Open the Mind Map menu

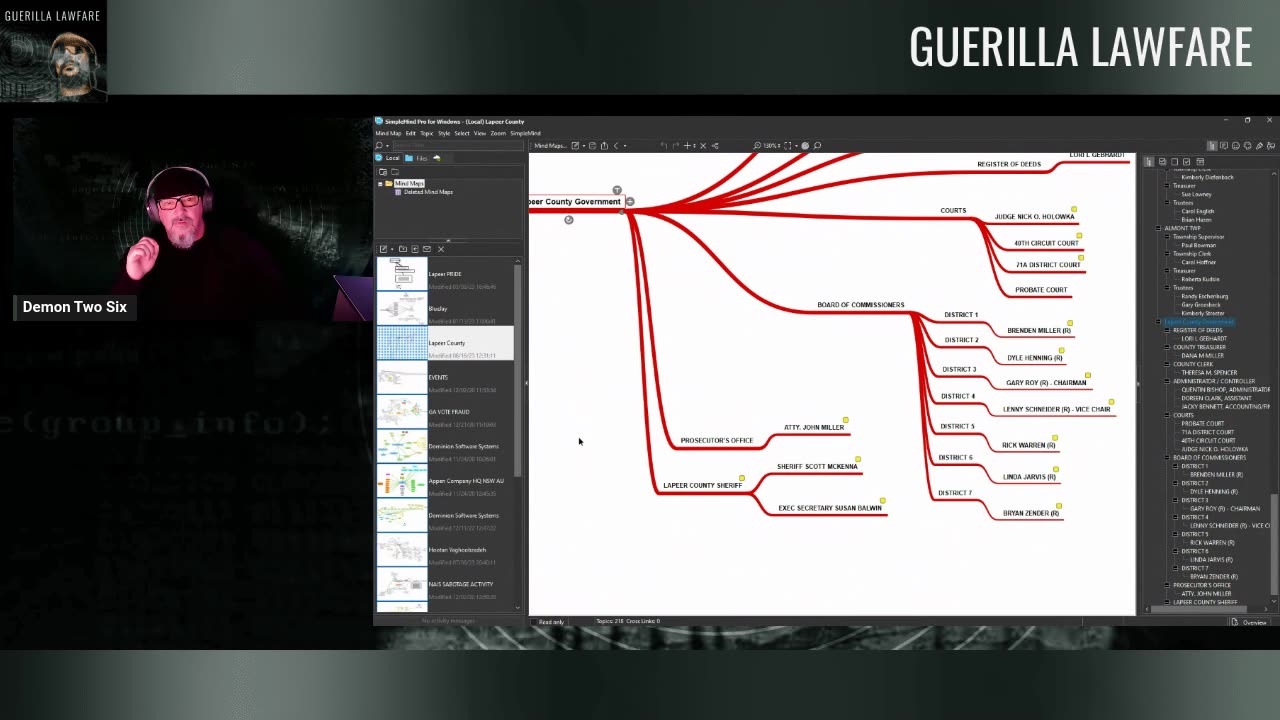pyautogui.click(x=388, y=133)
